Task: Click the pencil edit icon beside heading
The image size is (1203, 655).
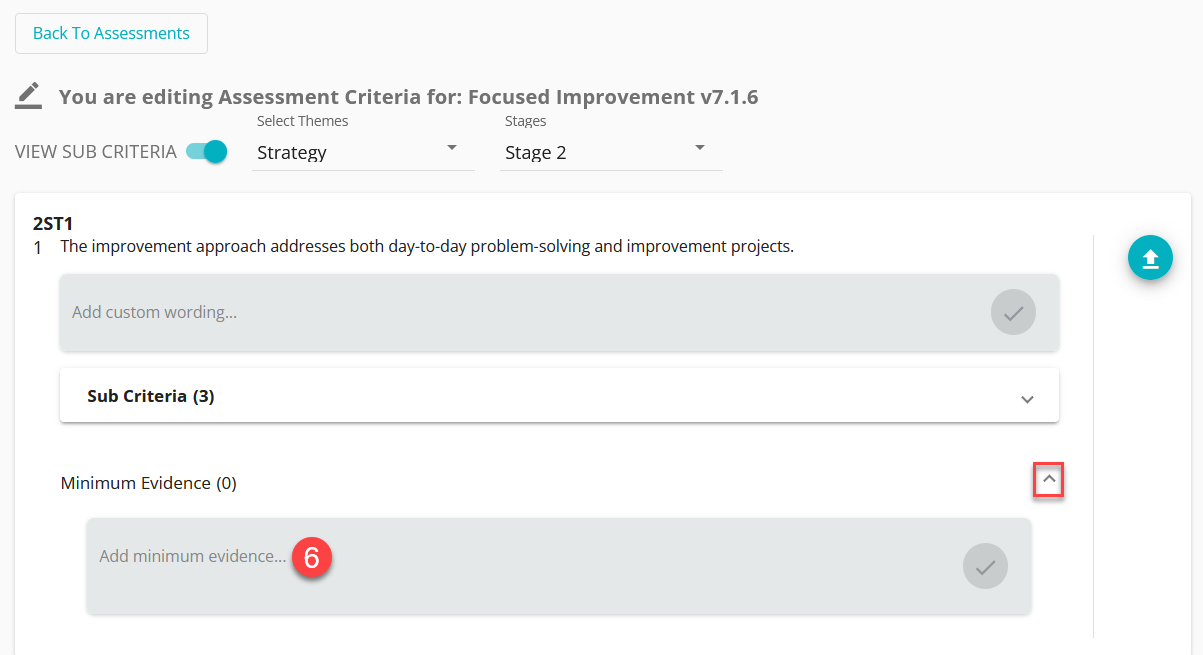Action: [29, 96]
